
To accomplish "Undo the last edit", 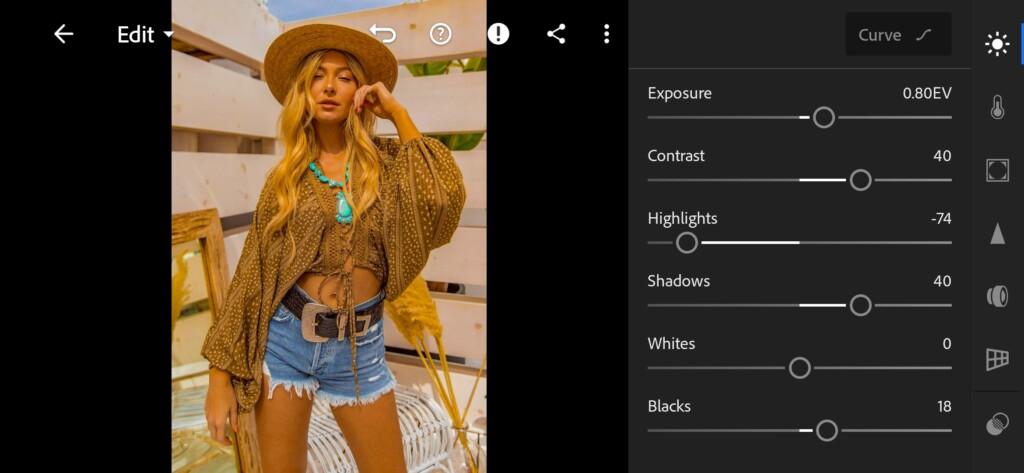I will tap(383, 34).
